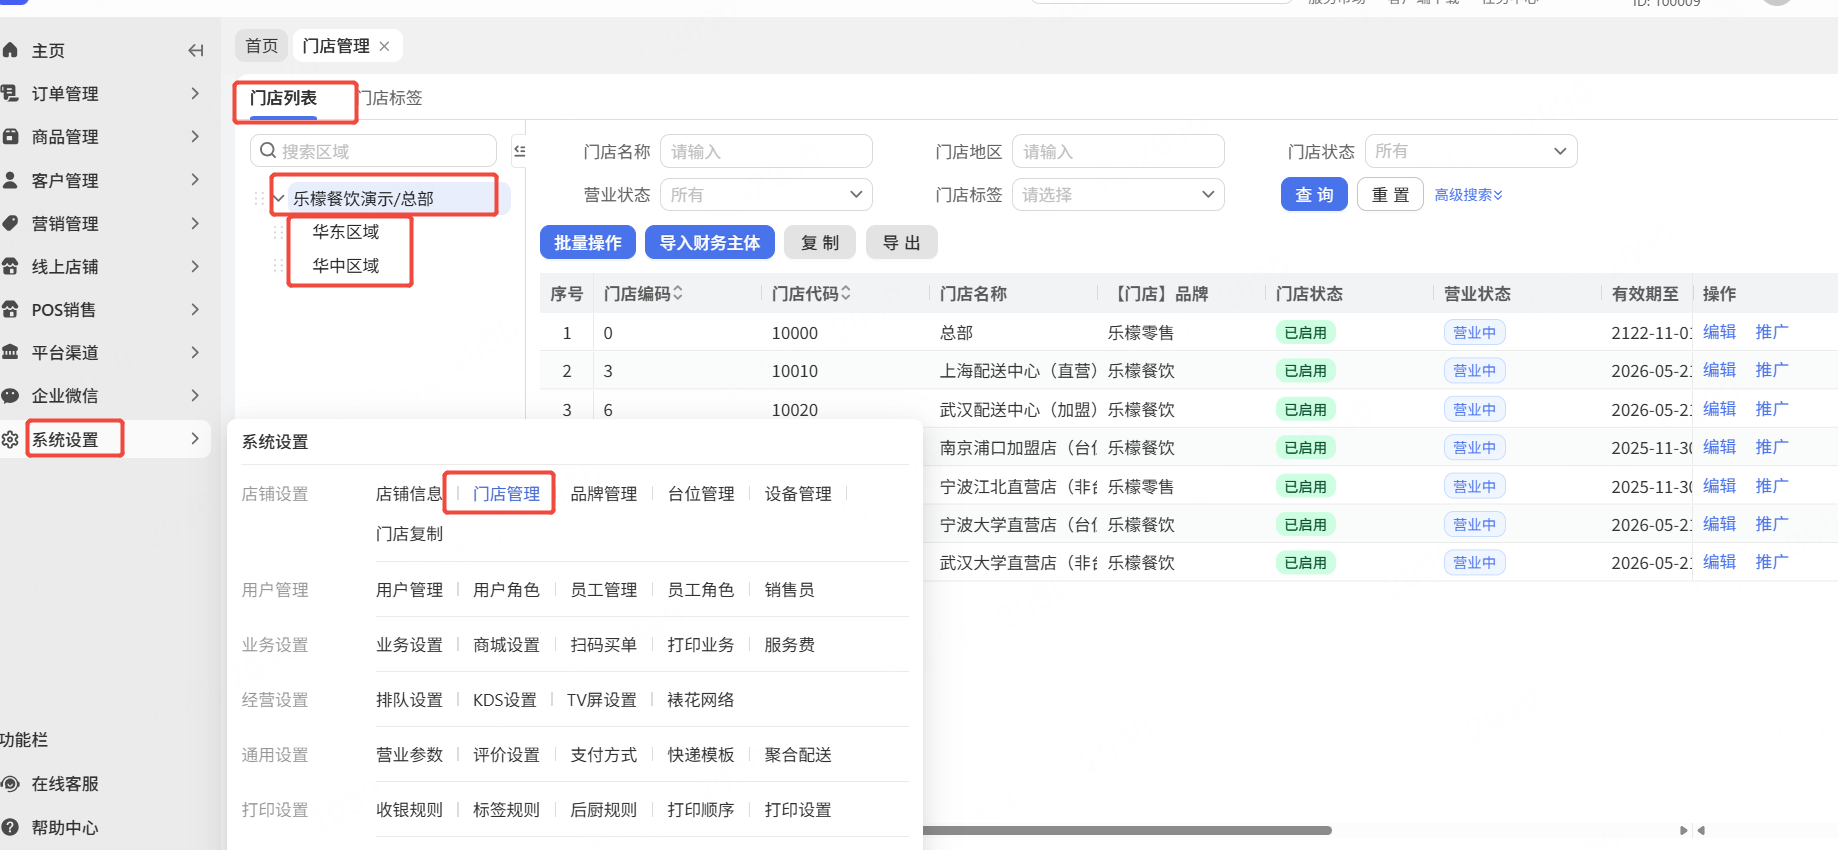Click the right scroll arrow below the table

(1684, 830)
